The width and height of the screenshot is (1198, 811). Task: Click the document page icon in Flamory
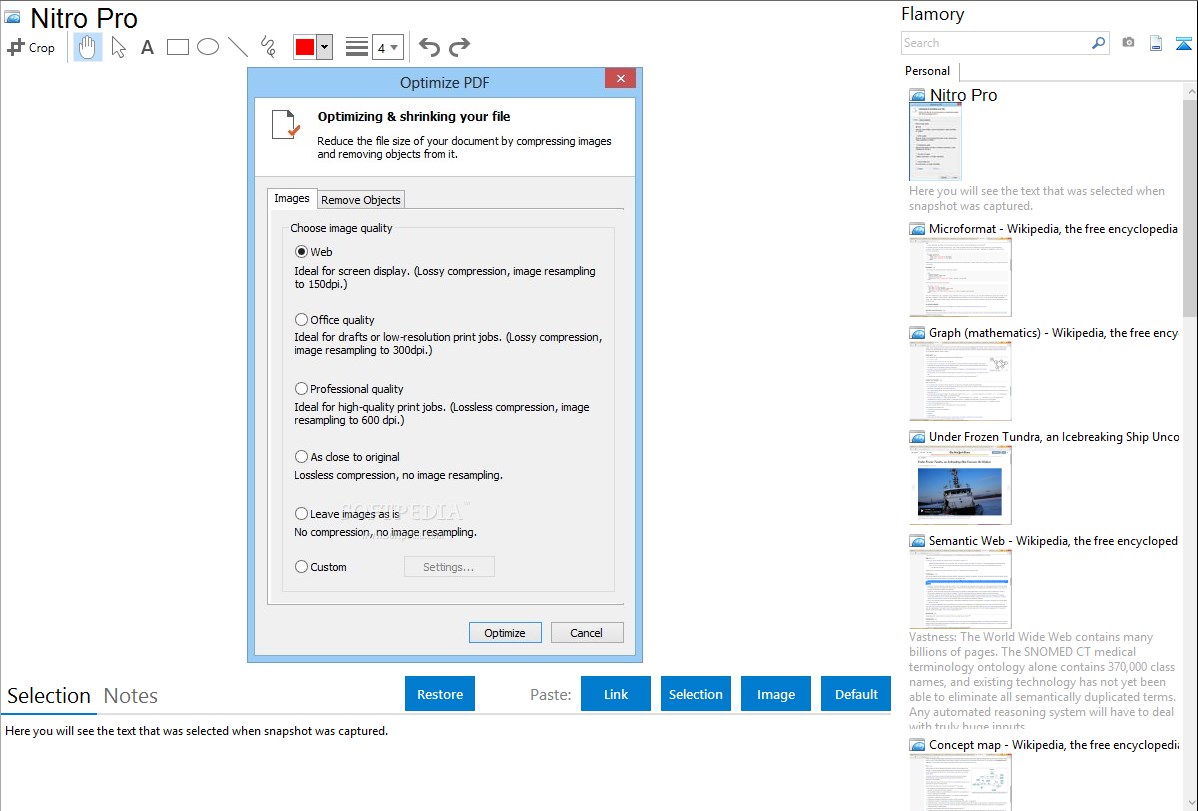click(x=1156, y=43)
